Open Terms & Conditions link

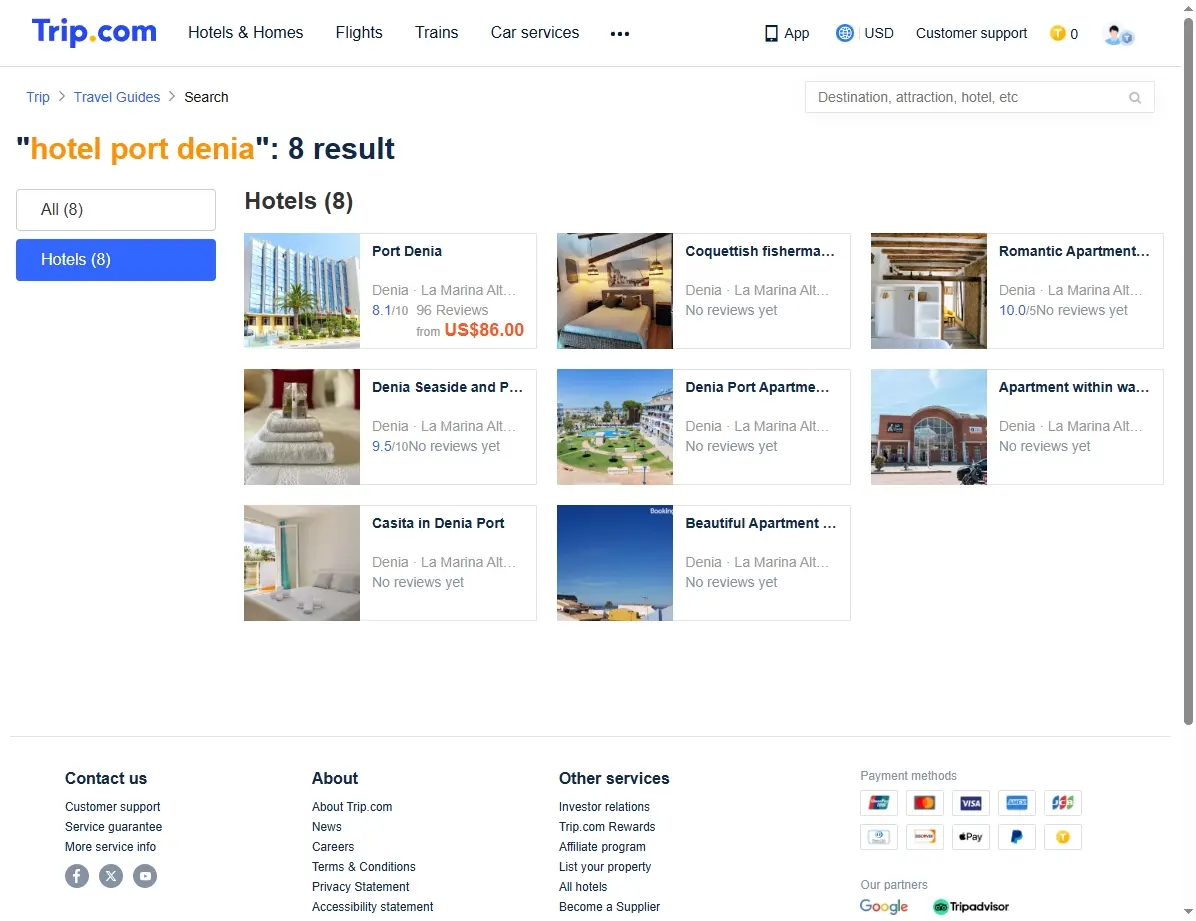coord(364,867)
